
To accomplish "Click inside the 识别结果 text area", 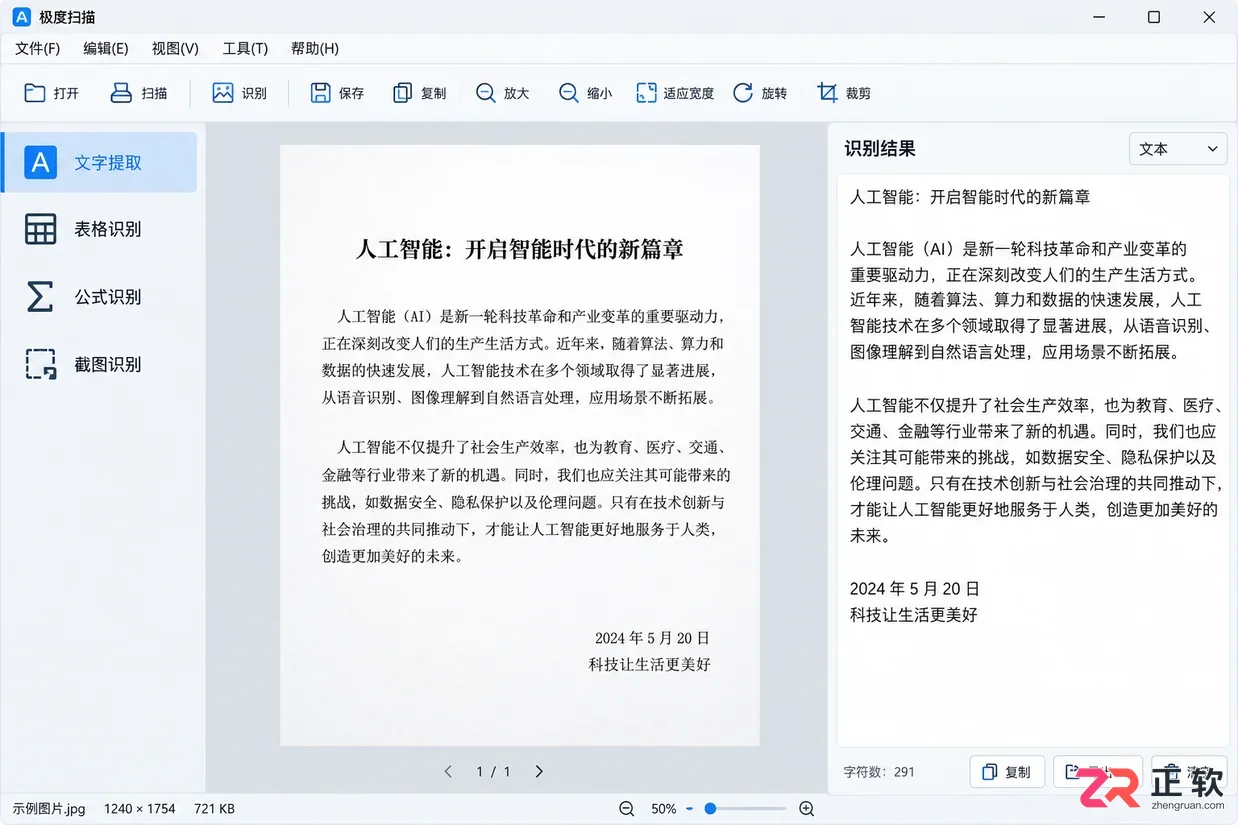I will [1033, 460].
